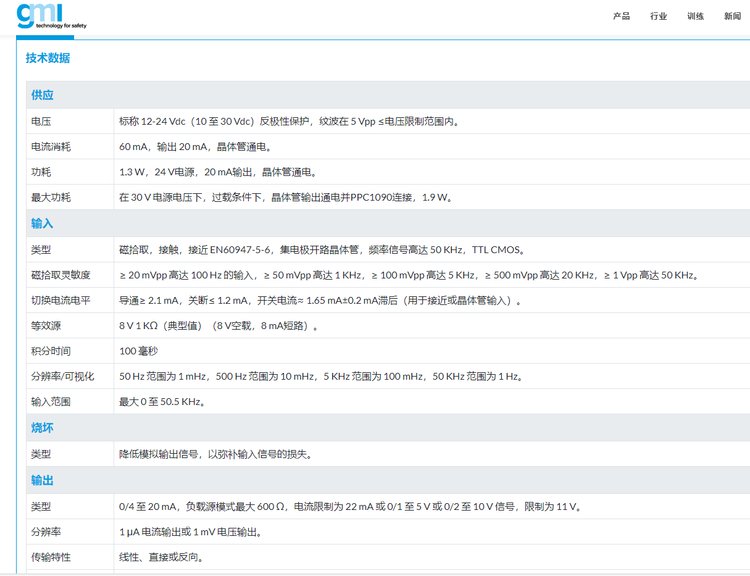The image size is (750, 576).
Task: Select the 技术数据 heading
Action: point(48,58)
